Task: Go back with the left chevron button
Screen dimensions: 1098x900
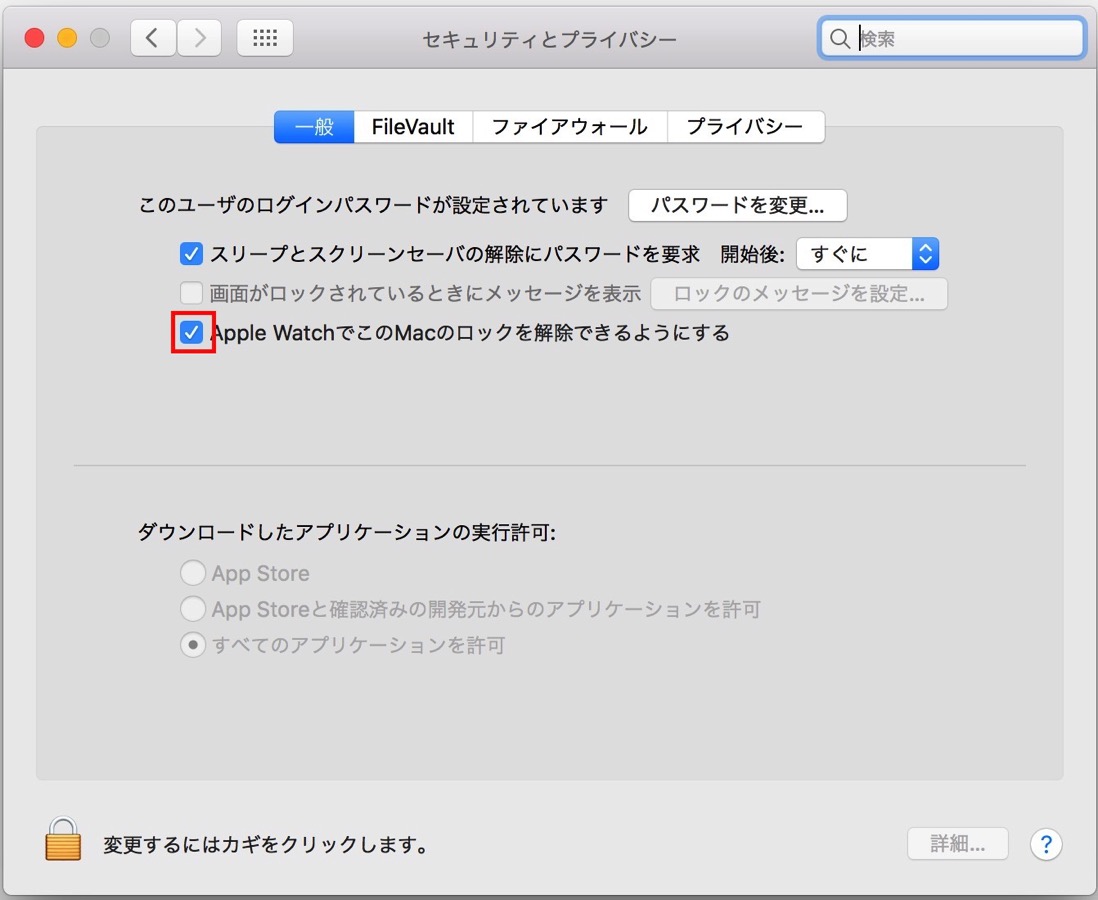Action: [x=153, y=38]
